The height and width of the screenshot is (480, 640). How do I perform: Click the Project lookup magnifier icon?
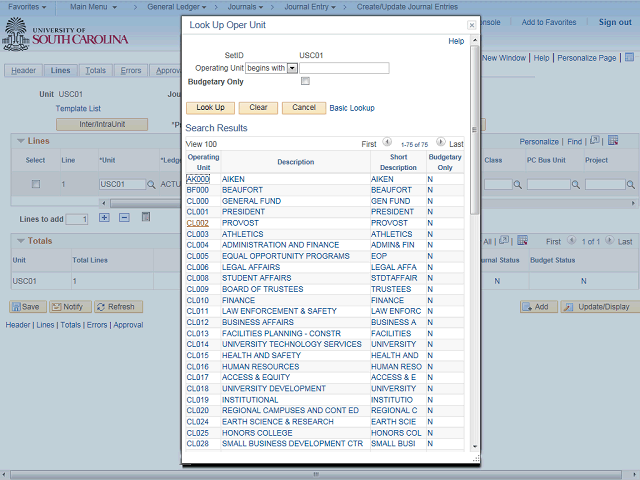tap(630, 184)
